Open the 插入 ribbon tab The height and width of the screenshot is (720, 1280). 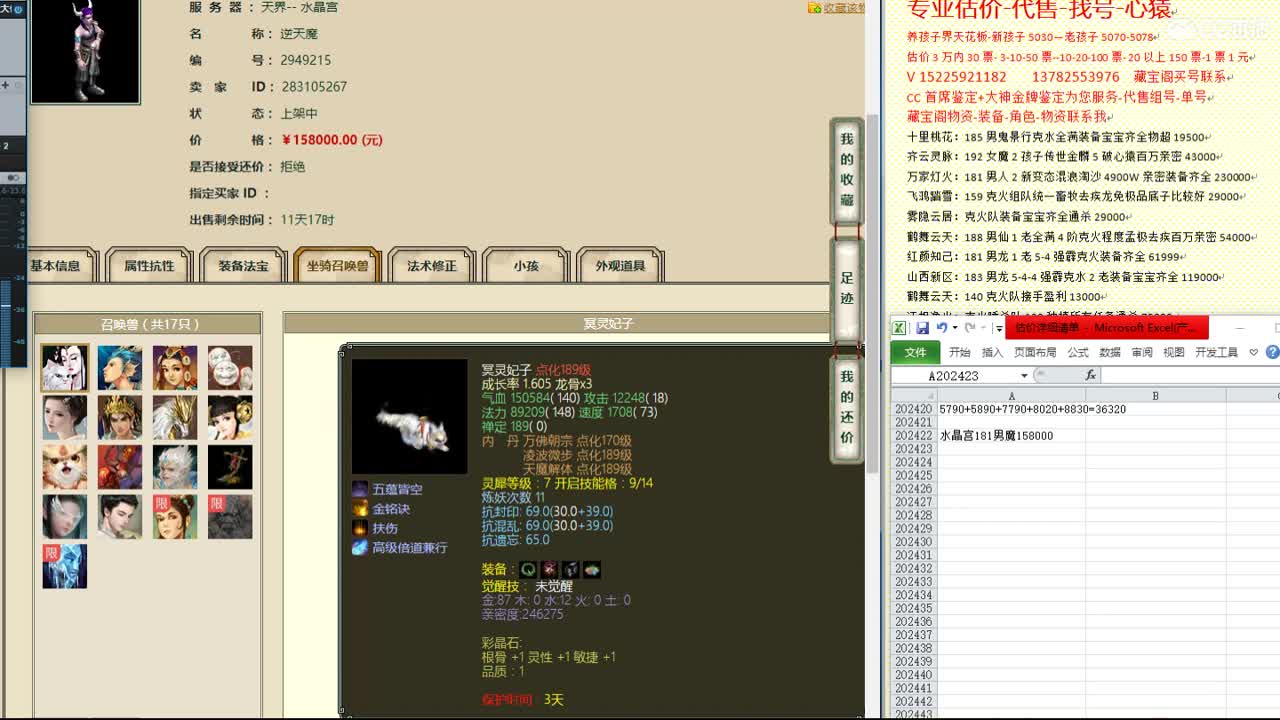[x=992, y=352]
